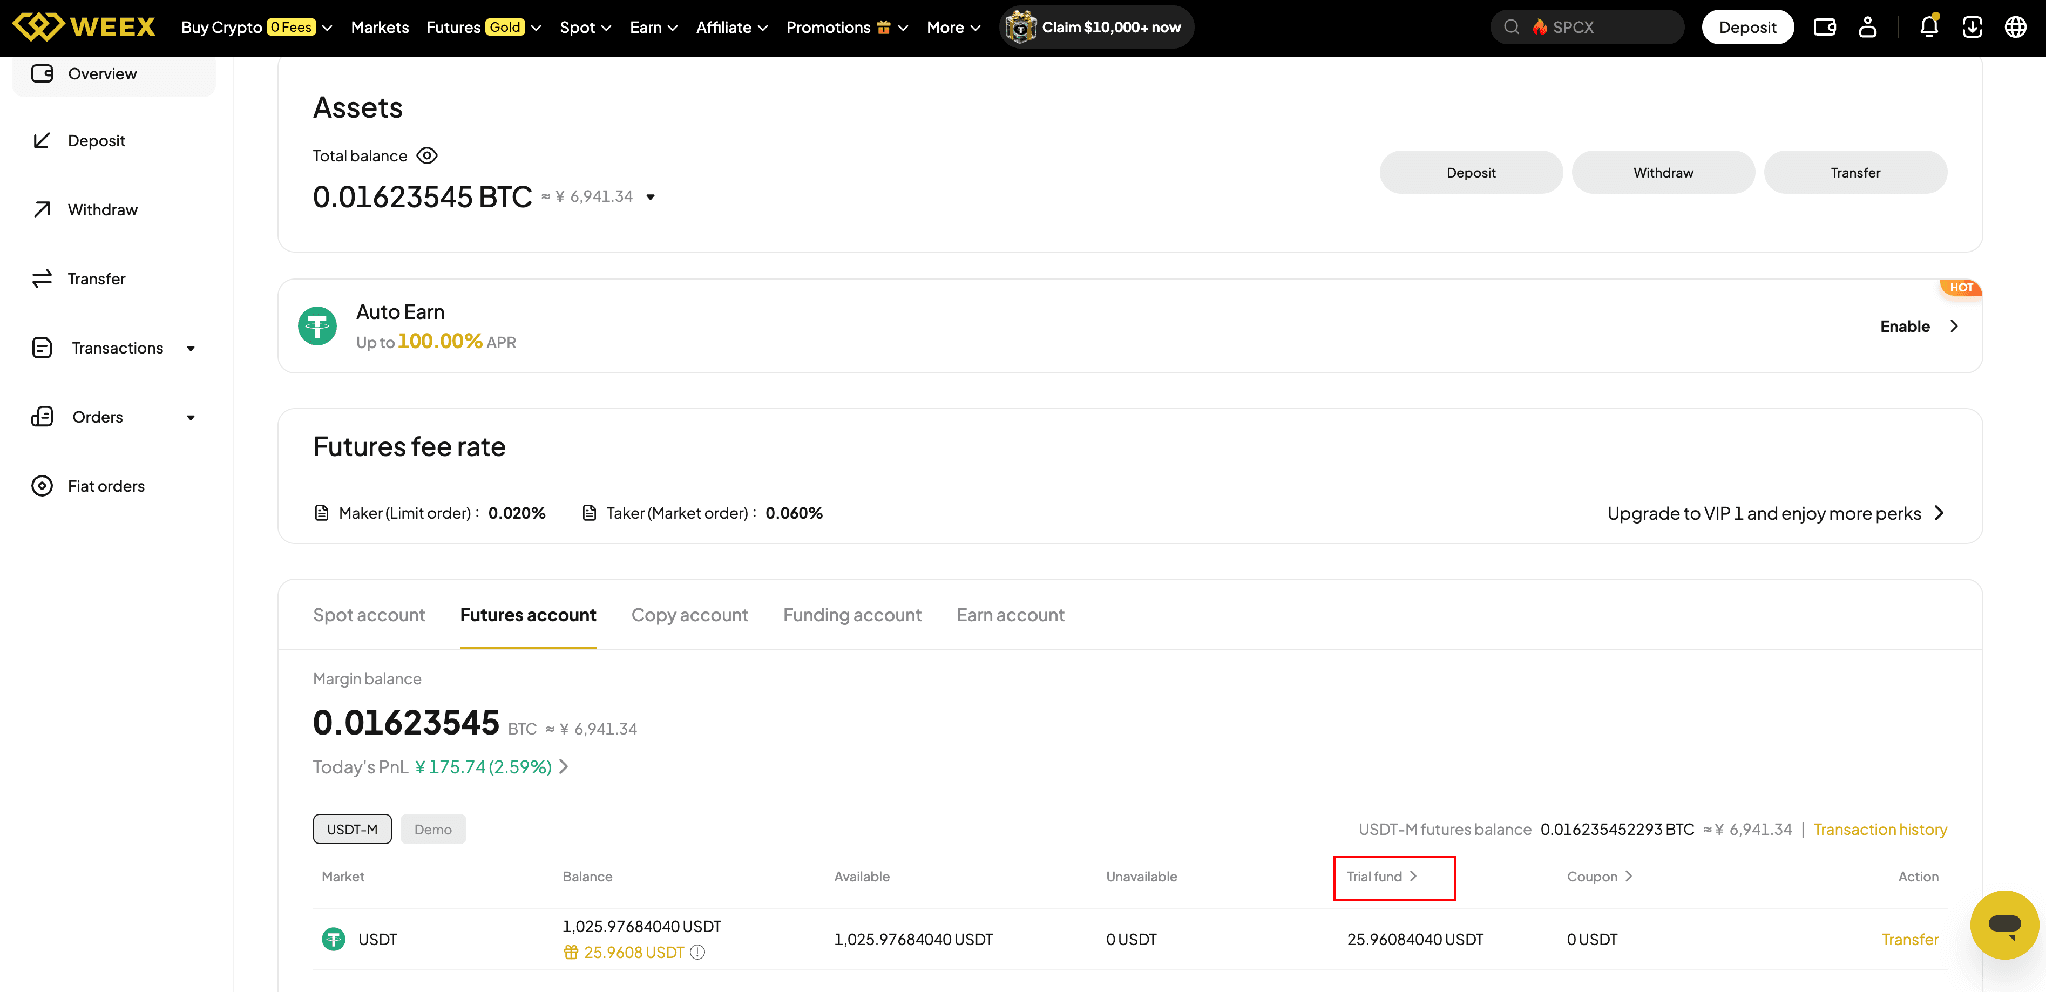The image size is (2046, 992).
Task: Switch to the Copy account tab
Action: 690,615
